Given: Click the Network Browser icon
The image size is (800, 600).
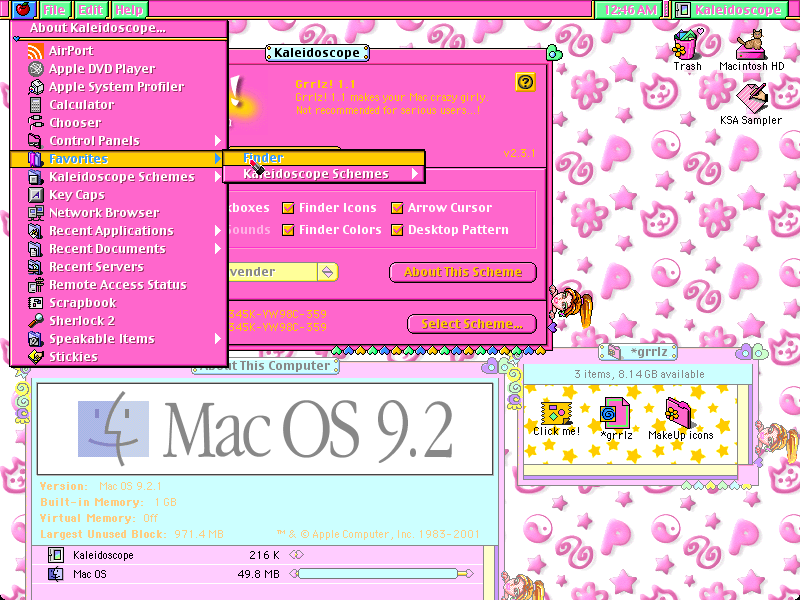Looking at the screenshot, I should pos(35,213).
